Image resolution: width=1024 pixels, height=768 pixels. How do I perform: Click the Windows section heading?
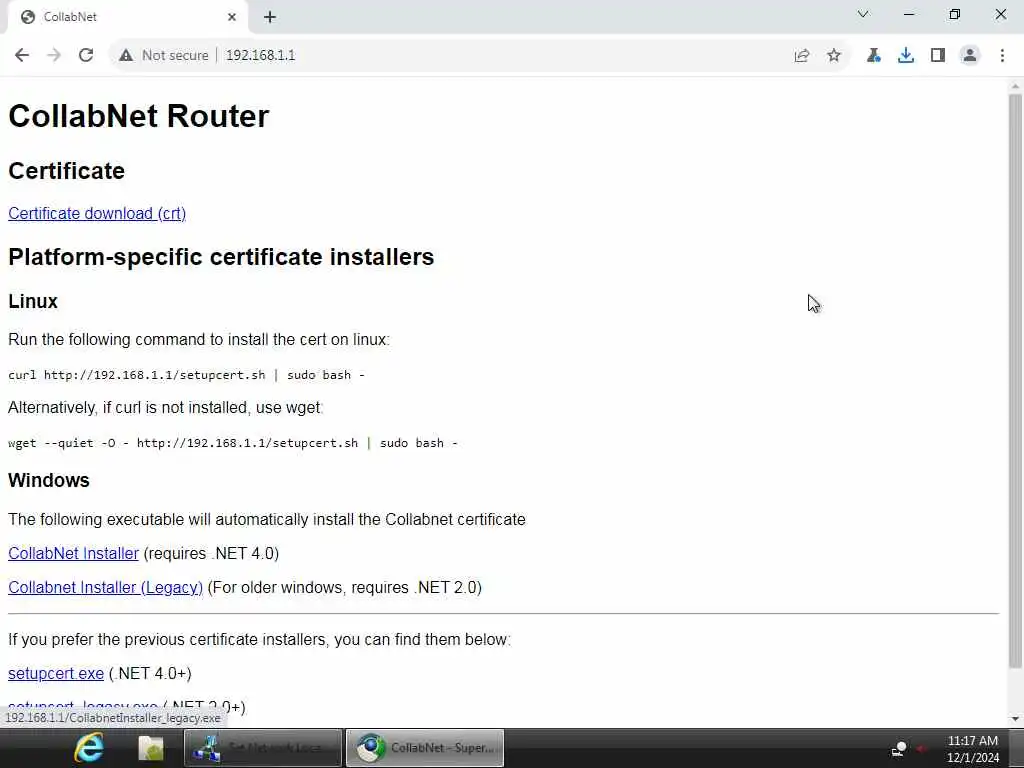48,480
